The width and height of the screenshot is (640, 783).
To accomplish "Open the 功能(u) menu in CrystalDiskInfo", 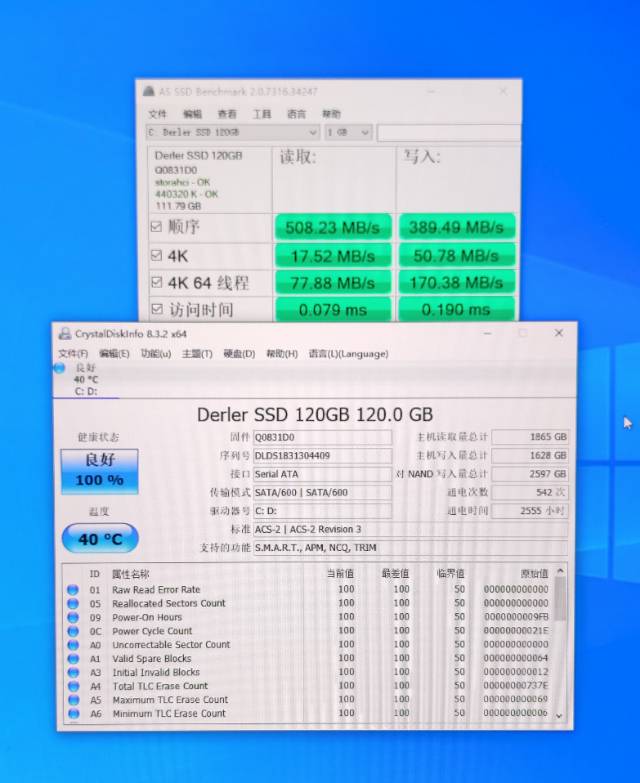I will tap(155, 353).
